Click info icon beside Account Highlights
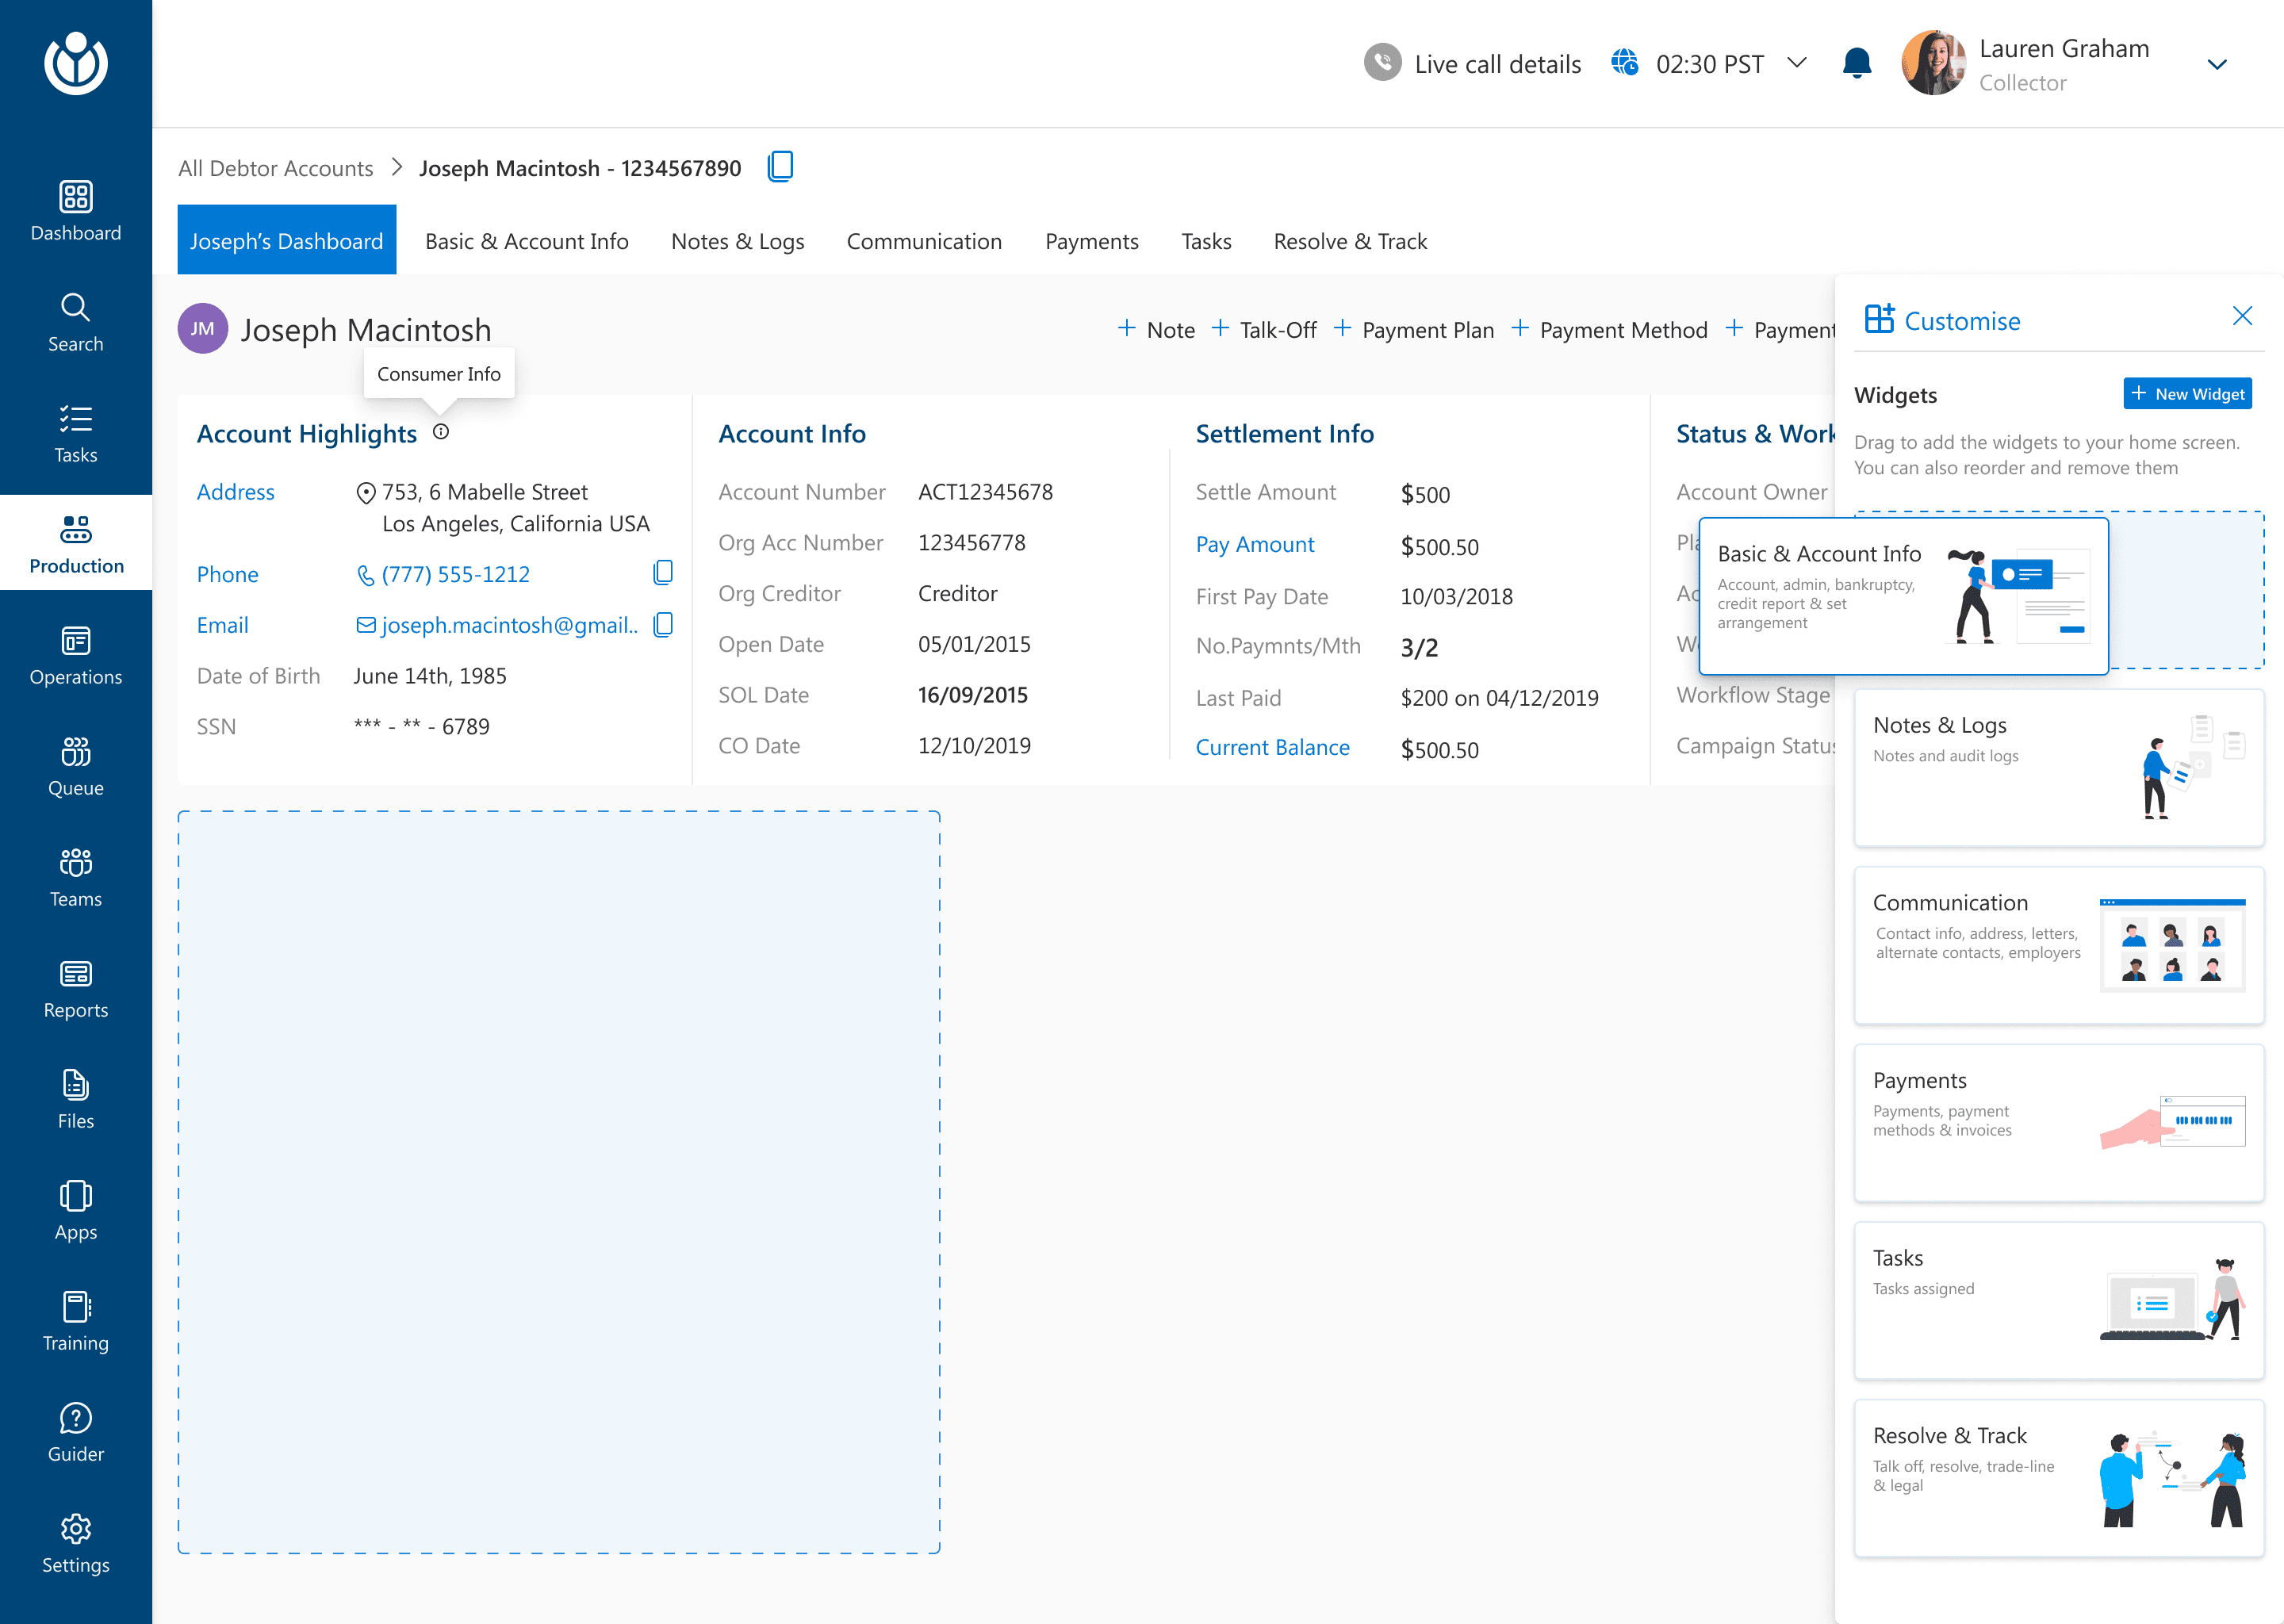The height and width of the screenshot is (1624, 2284). [441, 432]
